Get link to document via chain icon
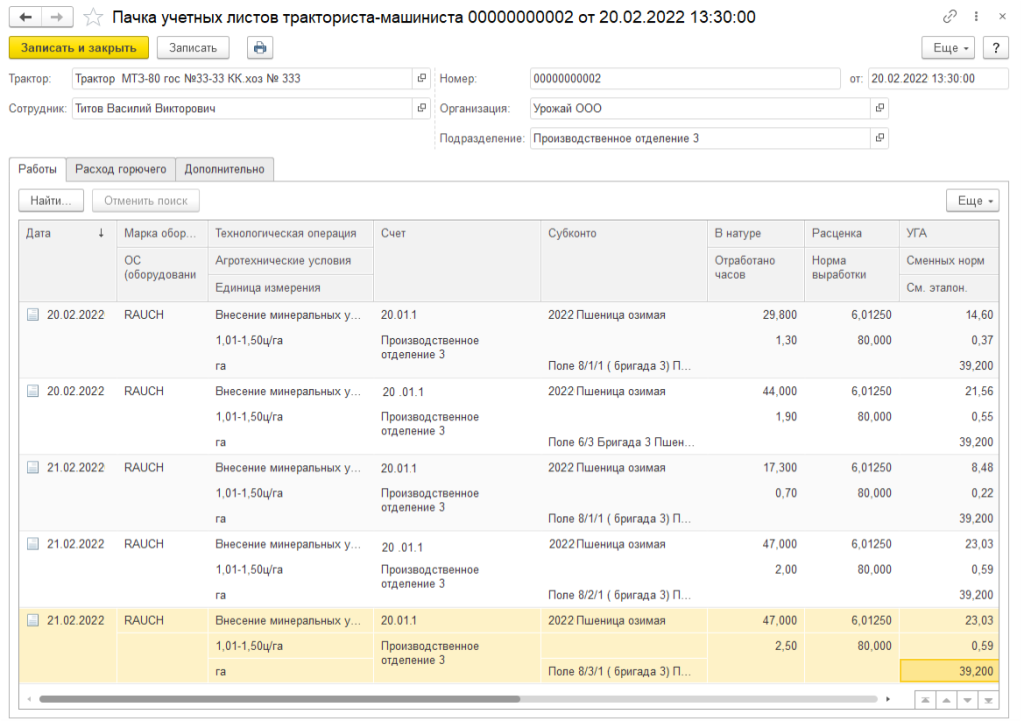This screenshot has width=1024, height=721. 949,18
